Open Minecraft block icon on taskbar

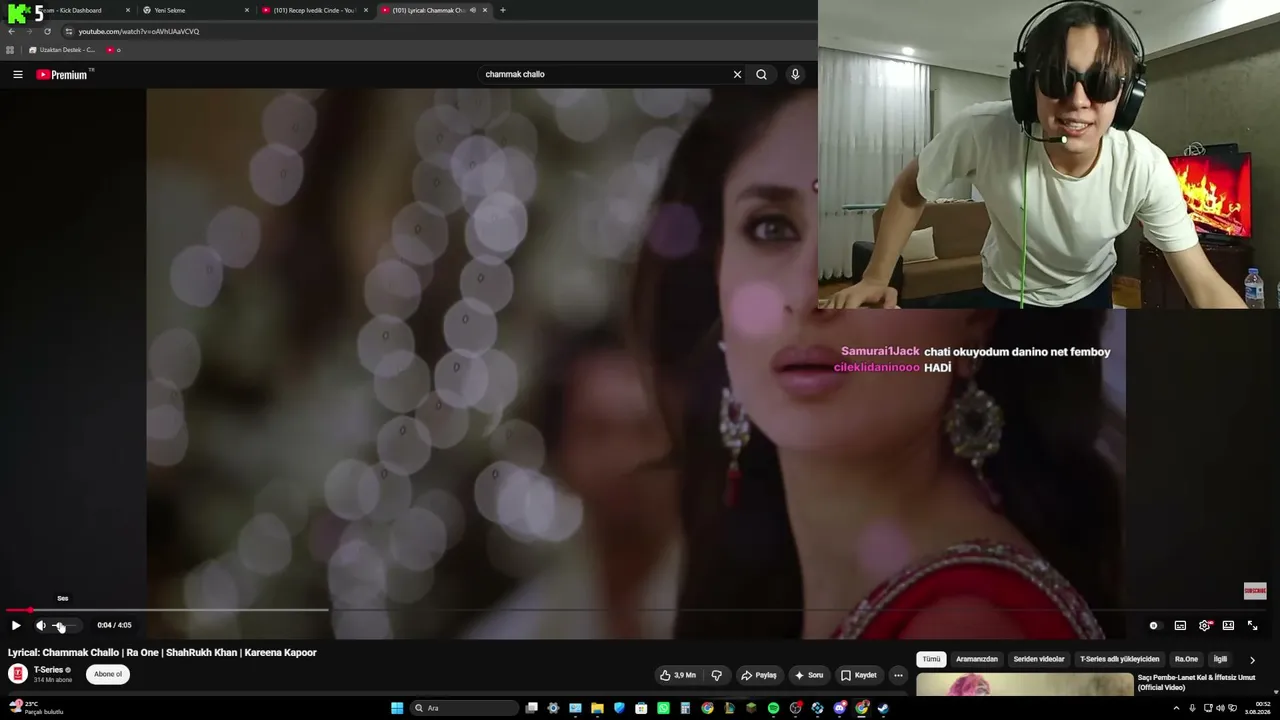pos(751,708)
